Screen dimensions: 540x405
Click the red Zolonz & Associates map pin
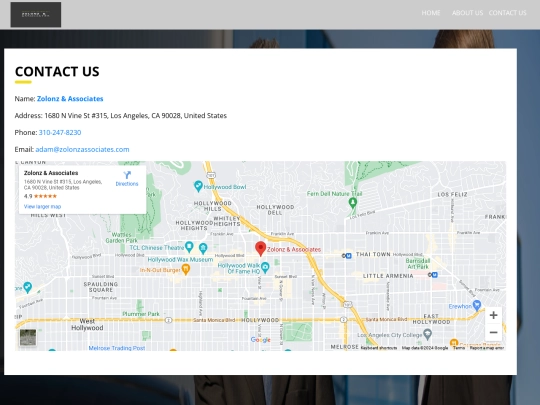click(x=260, y=248)
